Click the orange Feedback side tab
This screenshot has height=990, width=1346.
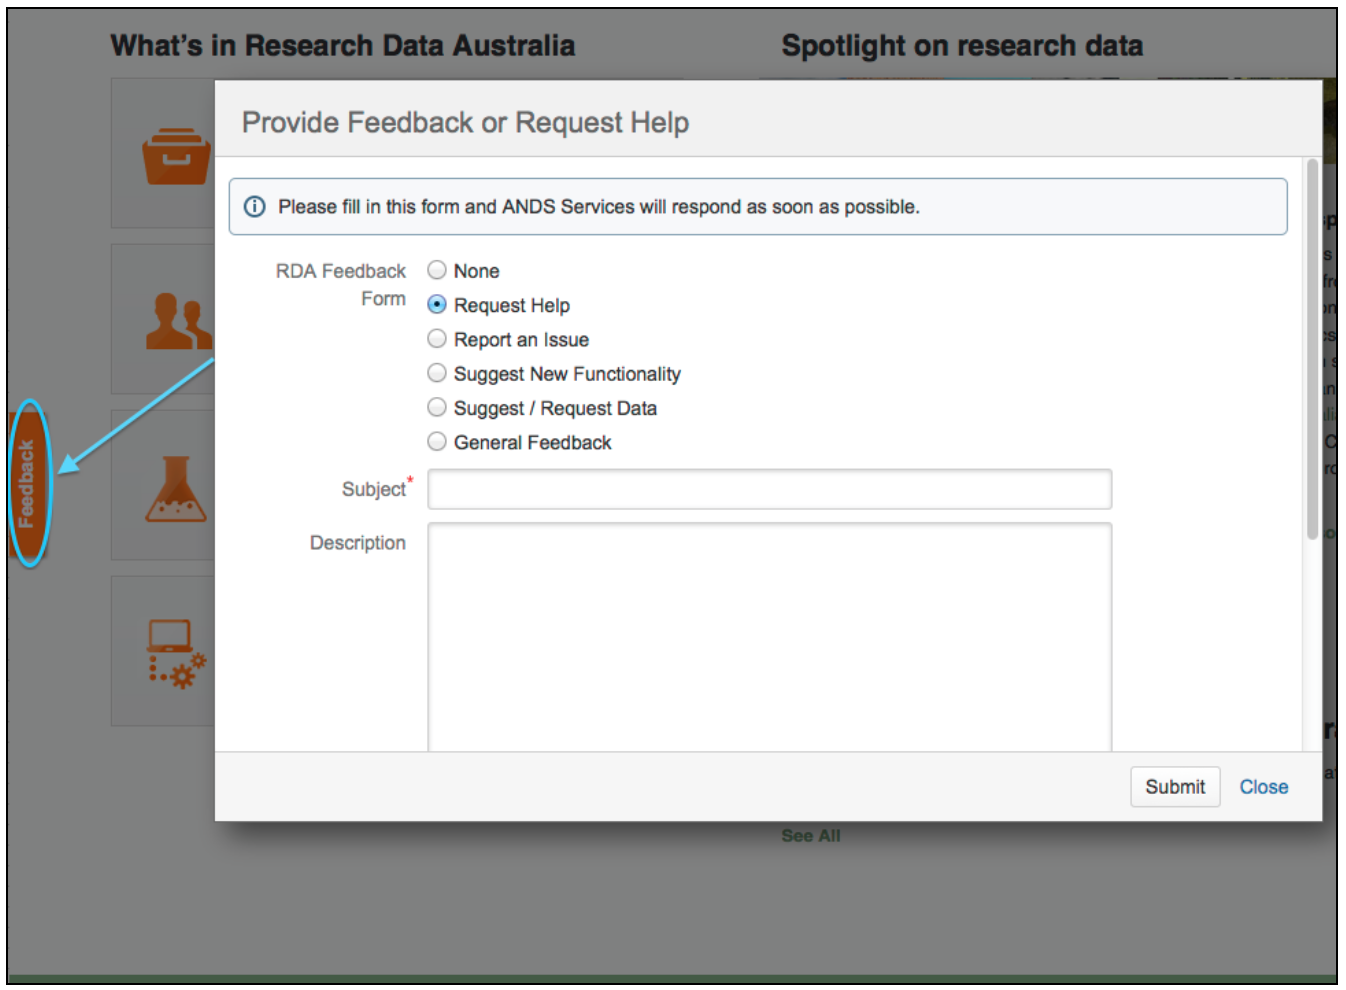[27, 483]
